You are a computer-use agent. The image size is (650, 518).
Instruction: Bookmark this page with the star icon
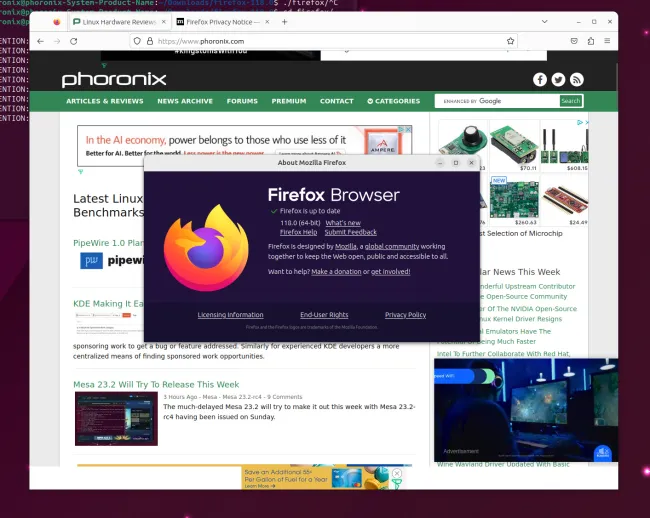coord(510,41)
